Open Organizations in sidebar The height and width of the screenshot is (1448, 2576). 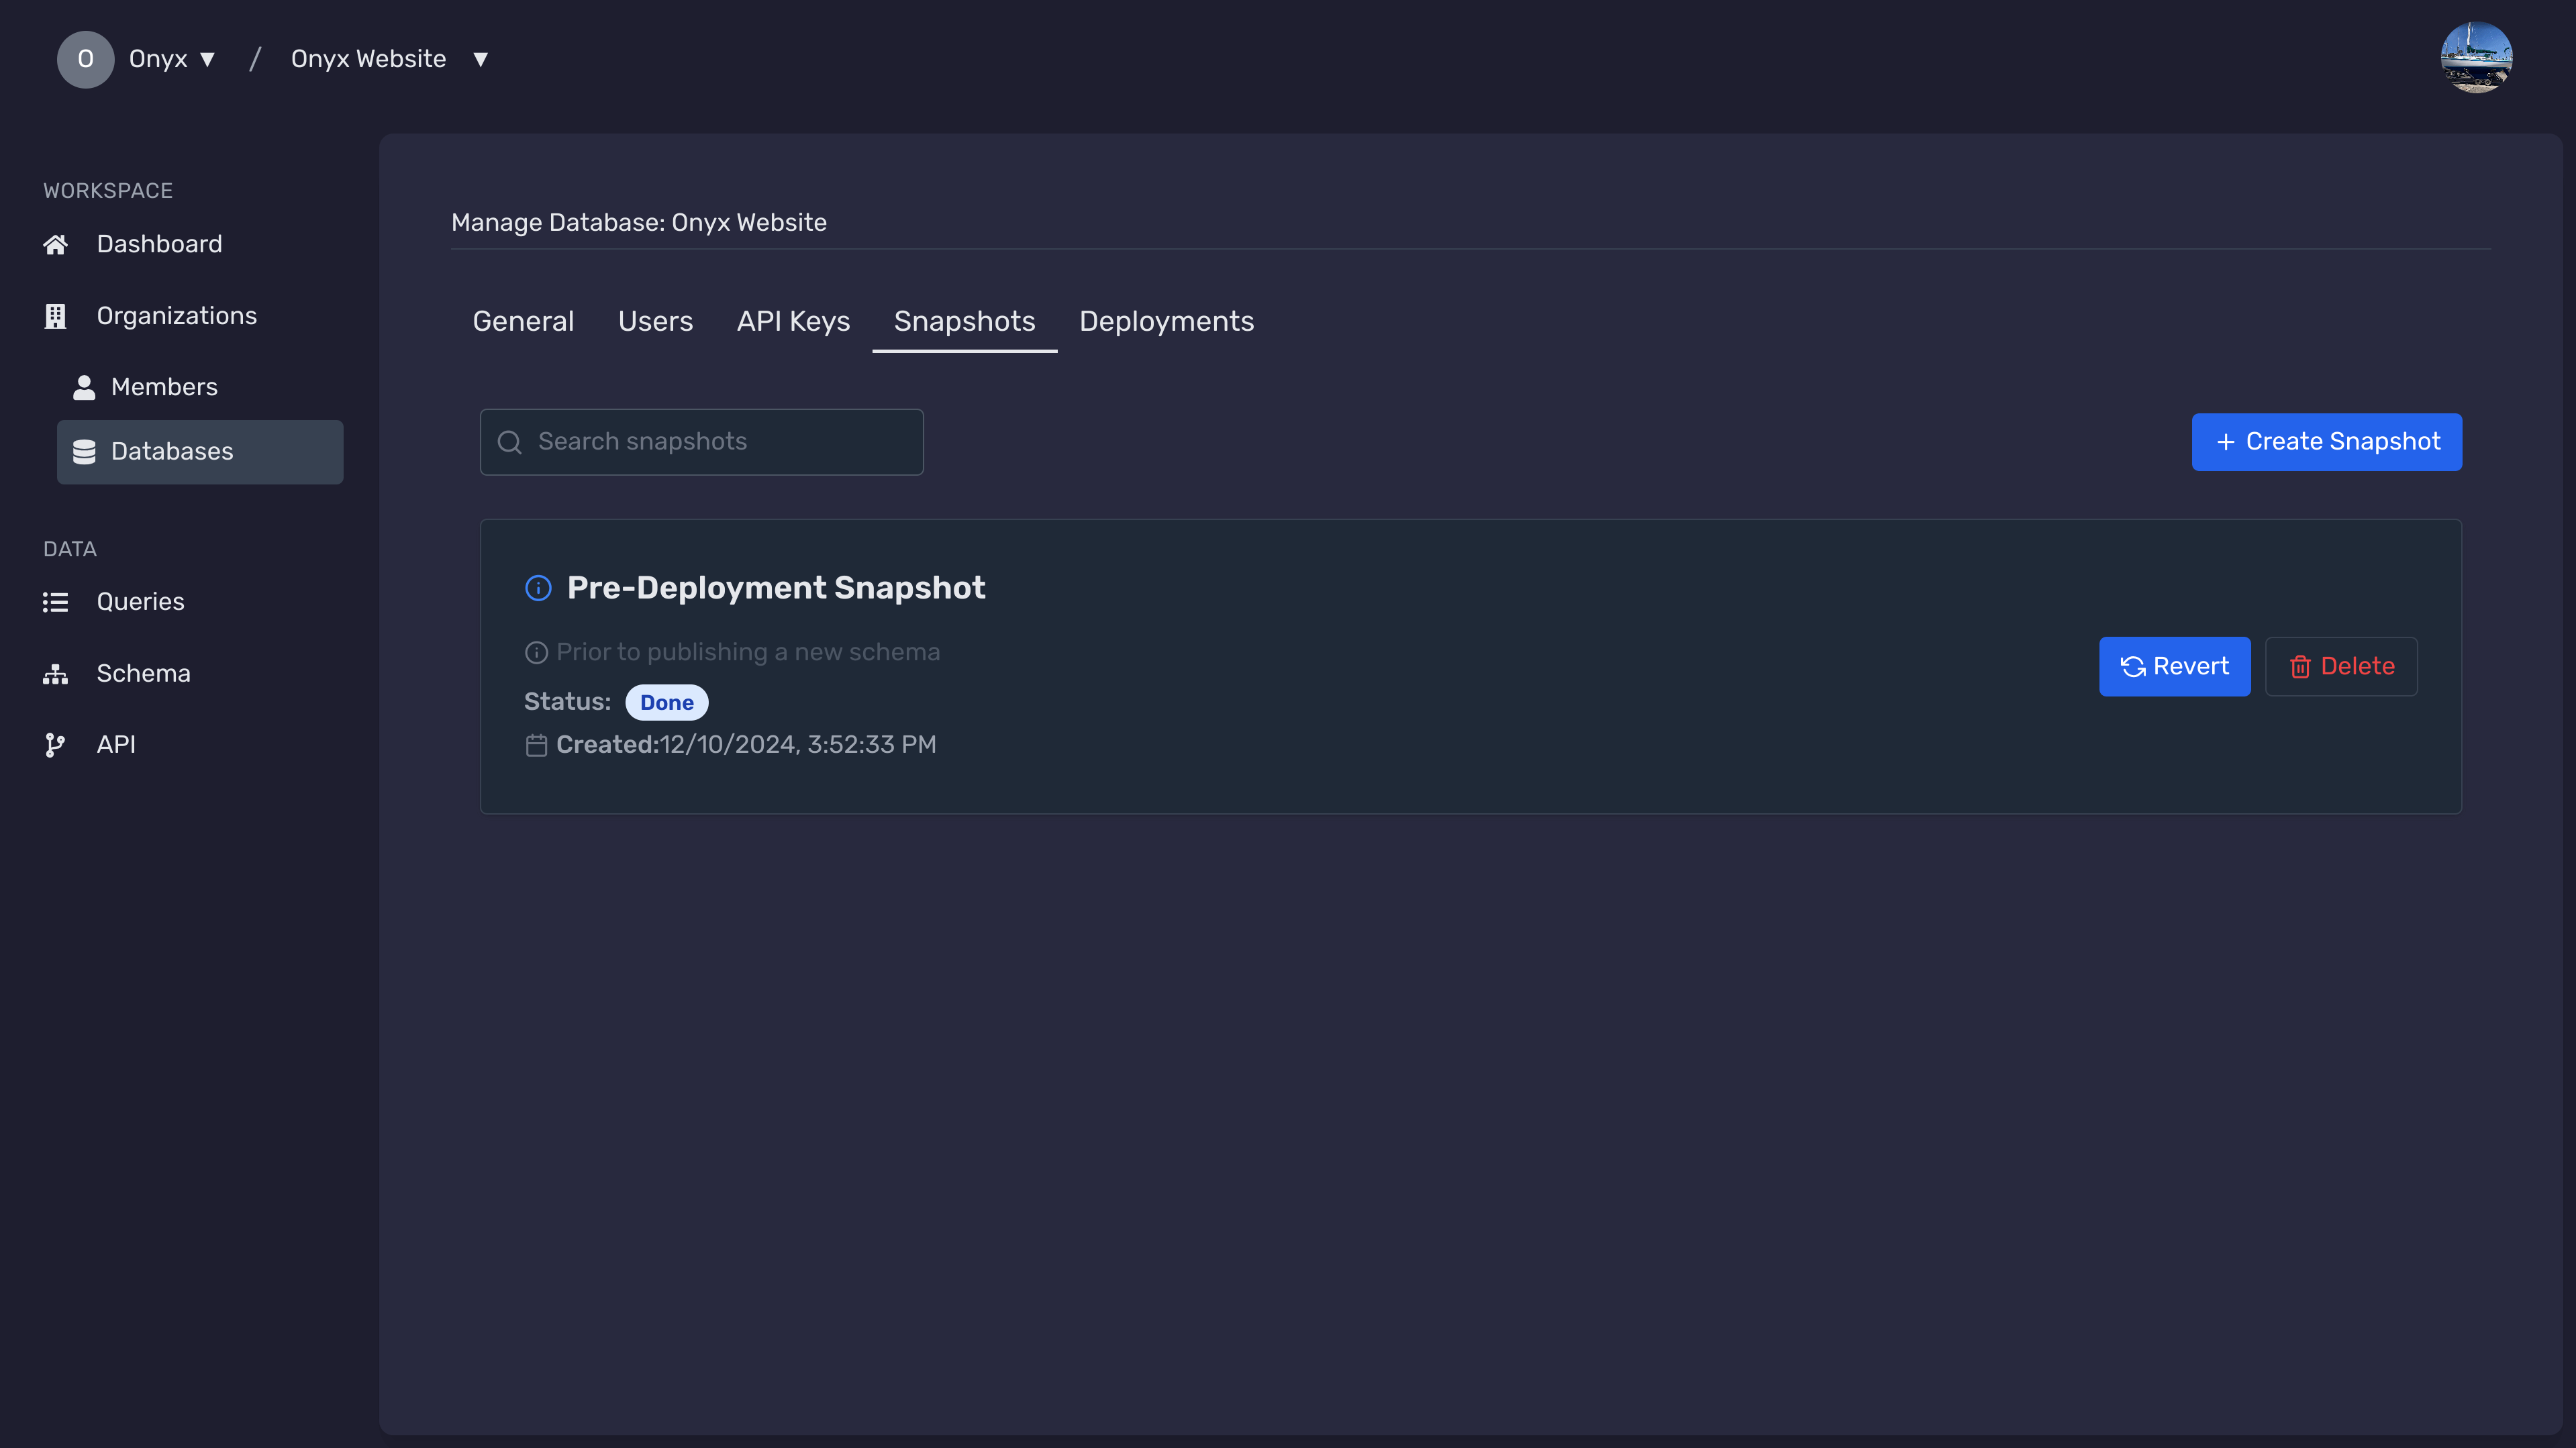pos(177,316)
